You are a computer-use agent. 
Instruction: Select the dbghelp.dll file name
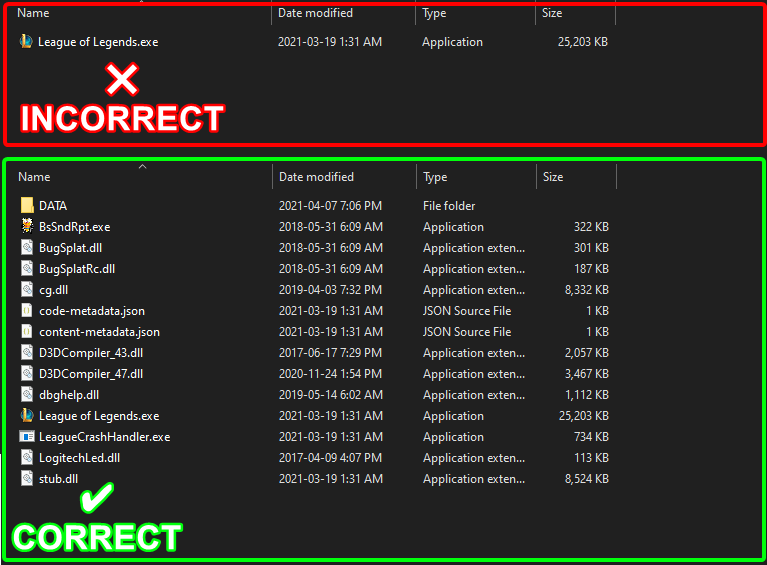[x=69, y=395]
